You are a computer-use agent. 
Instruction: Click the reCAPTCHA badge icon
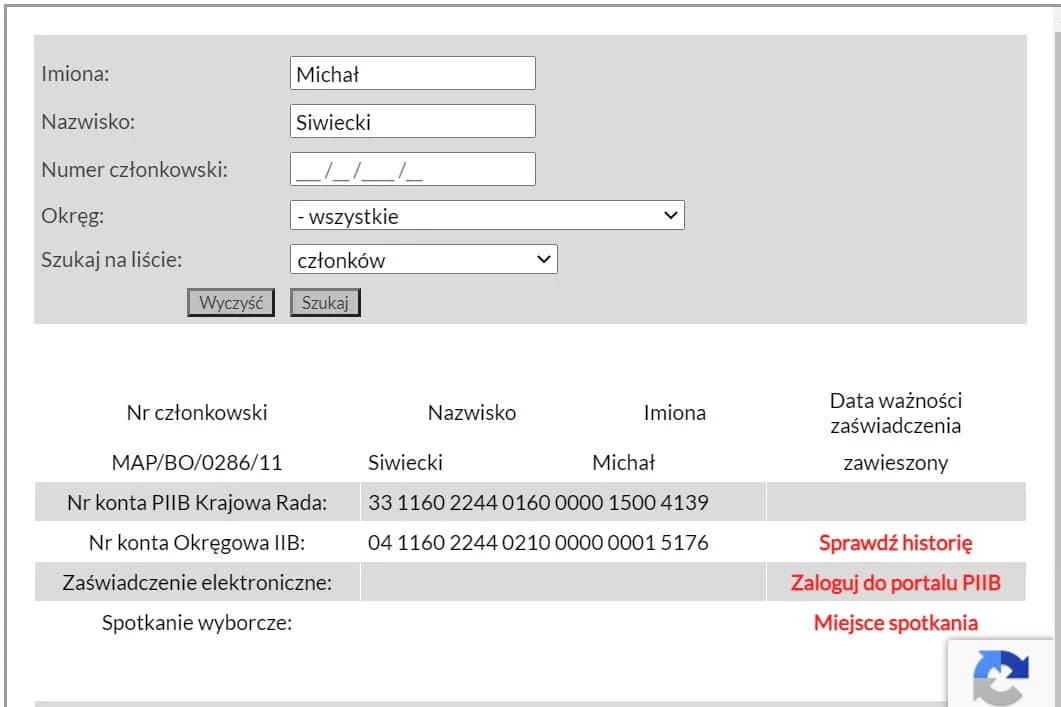click(1000, 676)
